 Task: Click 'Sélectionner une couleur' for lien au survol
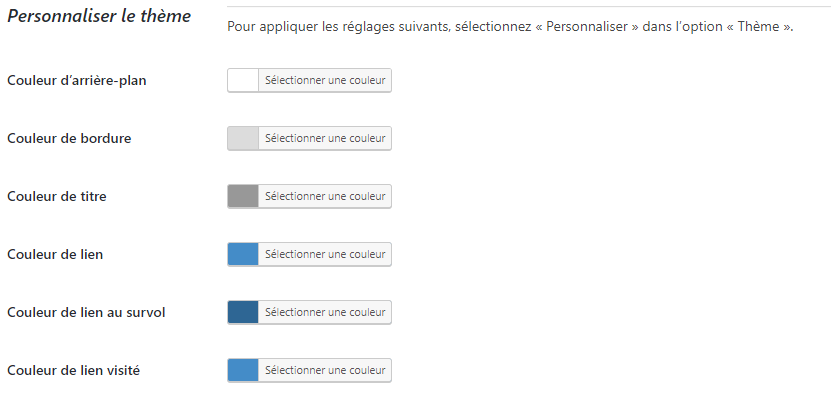pos(325,313)
